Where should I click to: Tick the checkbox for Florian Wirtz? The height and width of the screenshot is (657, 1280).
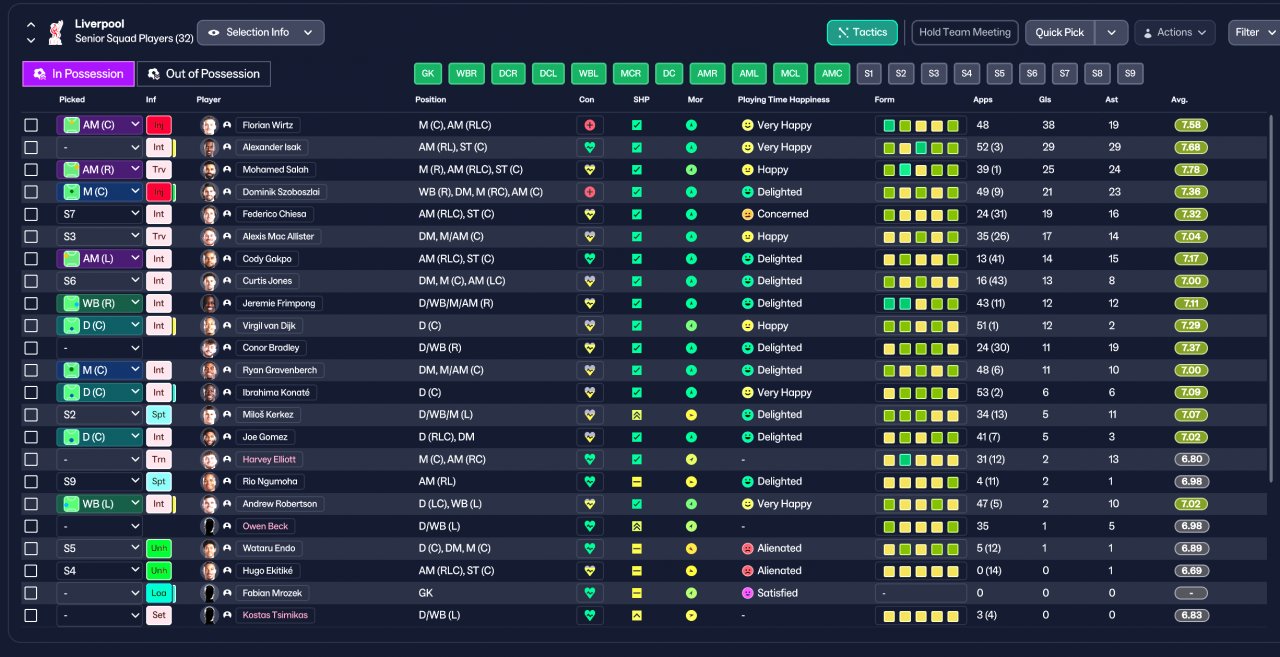coord(31,125)
